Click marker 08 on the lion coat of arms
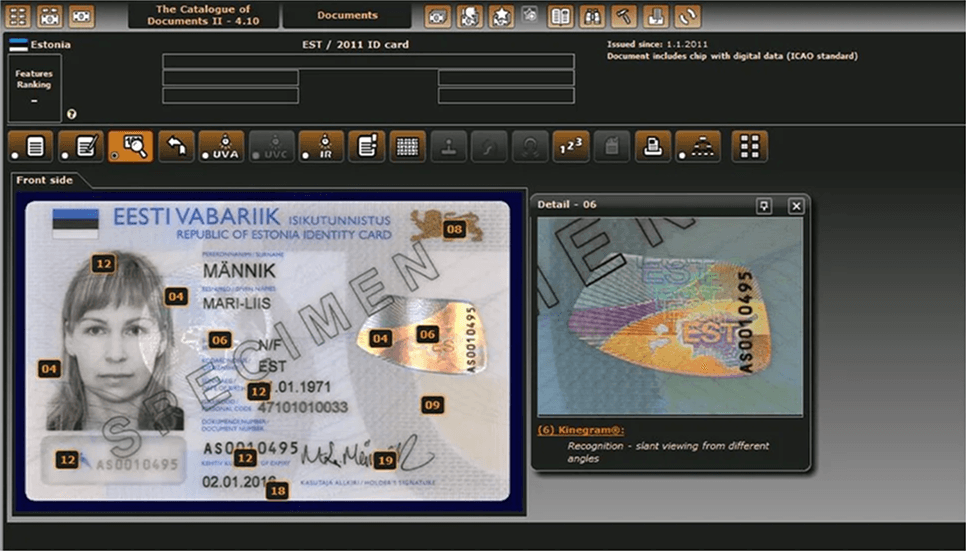The height and width of the screenshot is (551, 966). pyautogui.click(x=455, y=229)
